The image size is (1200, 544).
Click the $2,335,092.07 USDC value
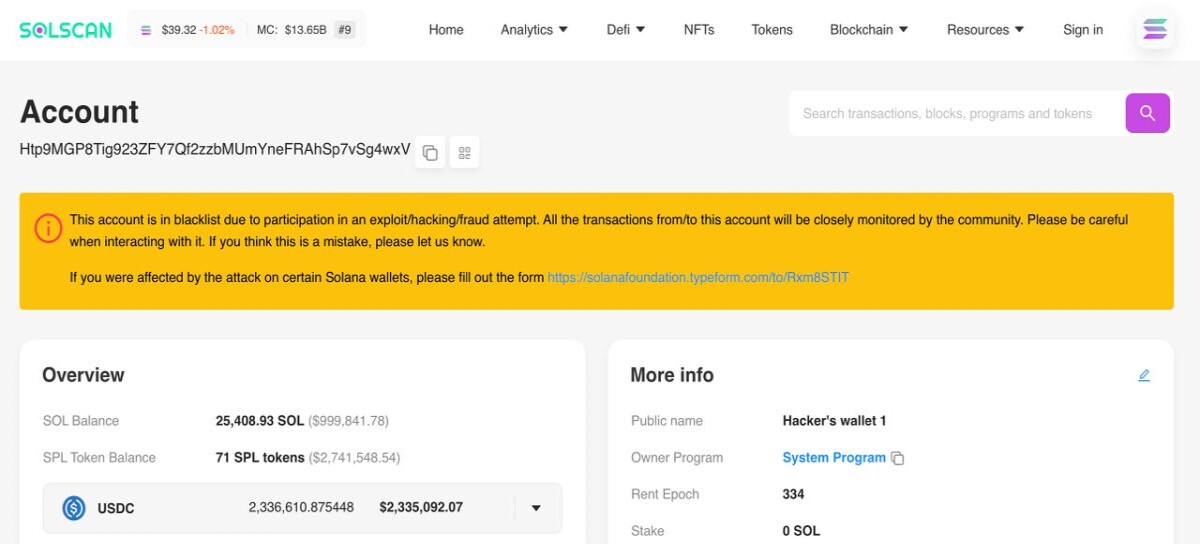coord(421,508)
